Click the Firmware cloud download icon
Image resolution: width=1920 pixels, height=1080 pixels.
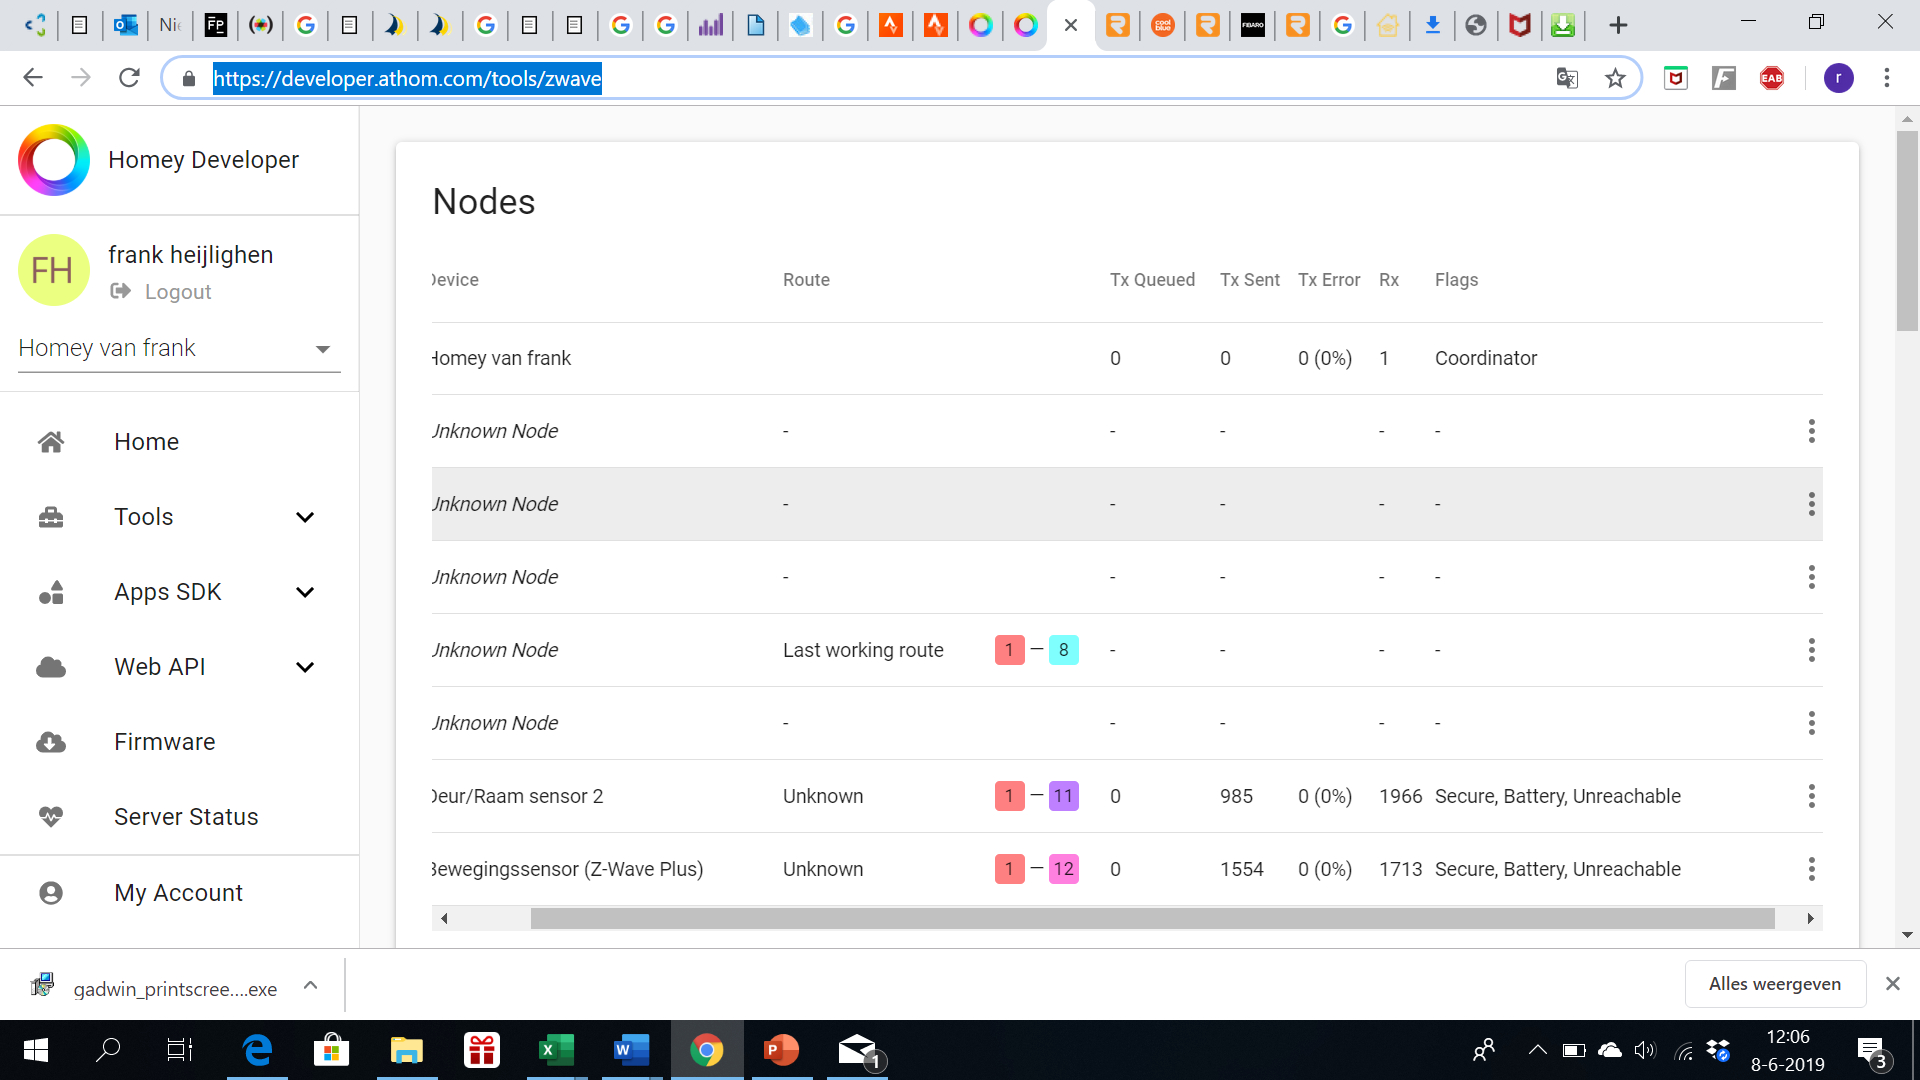pyautogui.click(x=51, y=742)
